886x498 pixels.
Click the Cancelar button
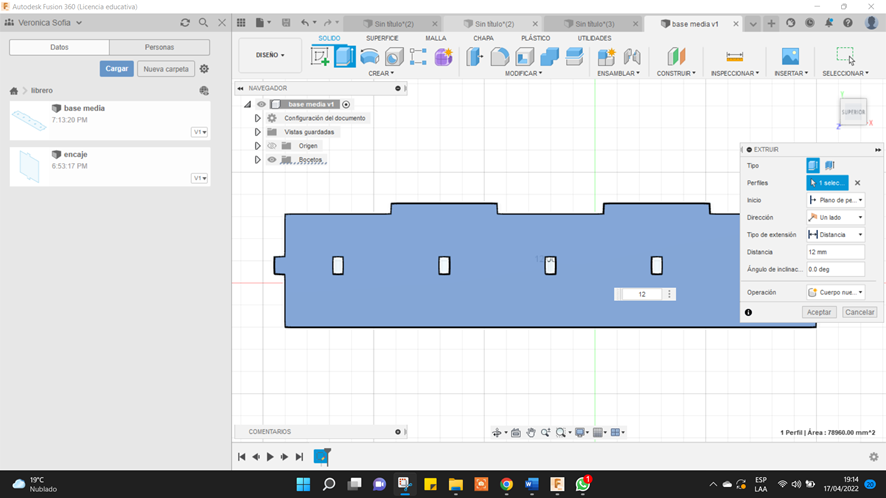(x=859, y=312)
